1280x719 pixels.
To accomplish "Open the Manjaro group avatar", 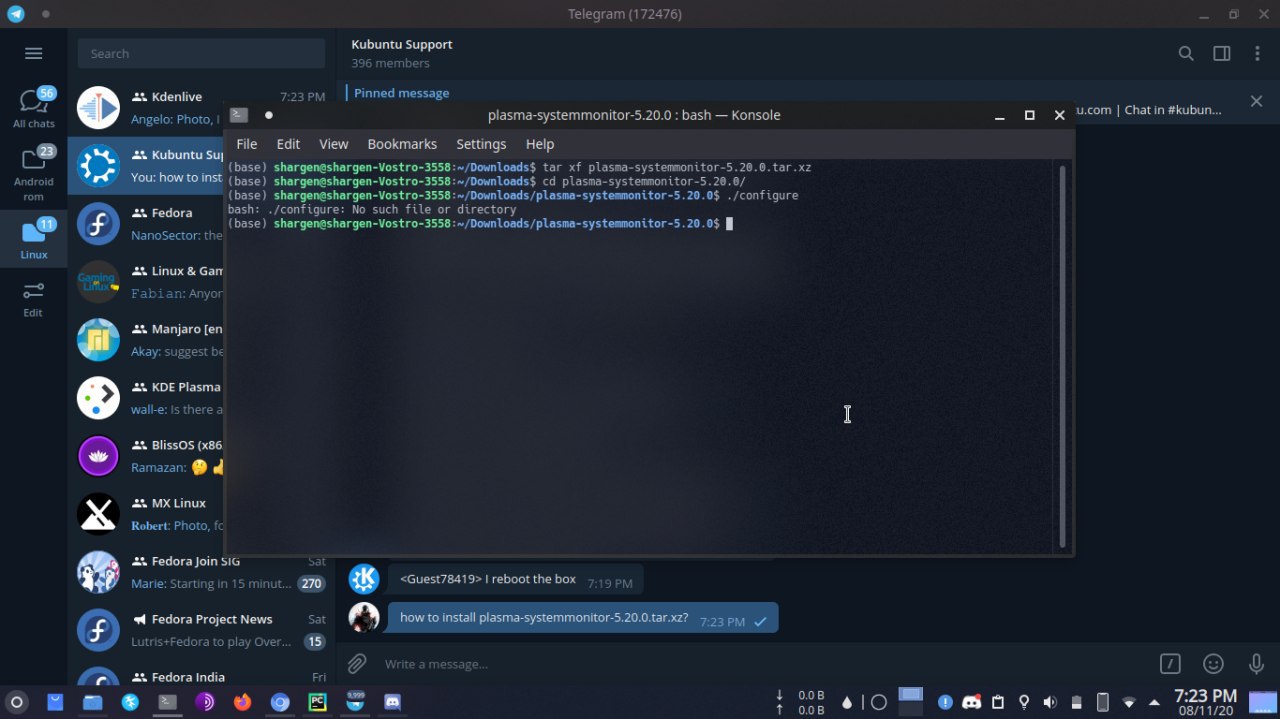I will 99,340.
